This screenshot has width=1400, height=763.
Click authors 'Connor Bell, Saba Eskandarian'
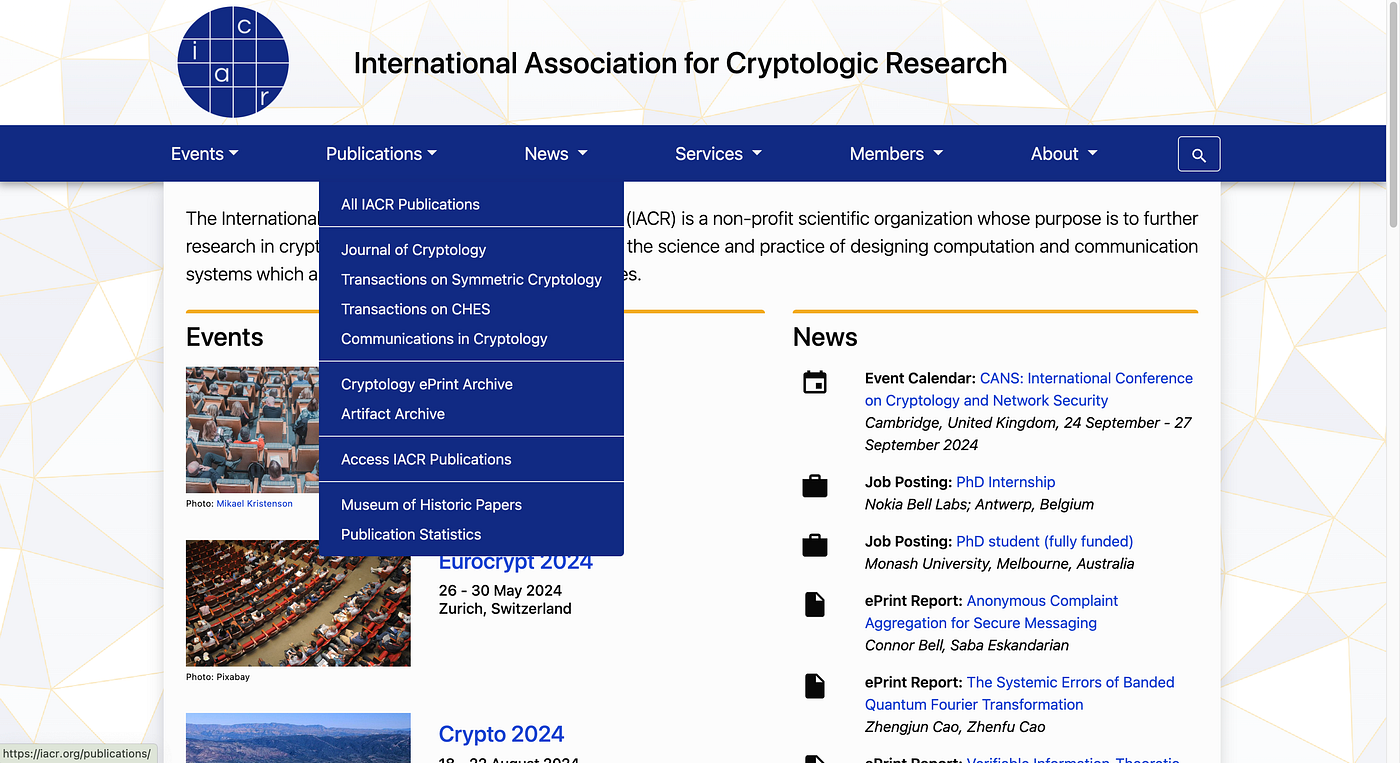[x=967, y=645]
